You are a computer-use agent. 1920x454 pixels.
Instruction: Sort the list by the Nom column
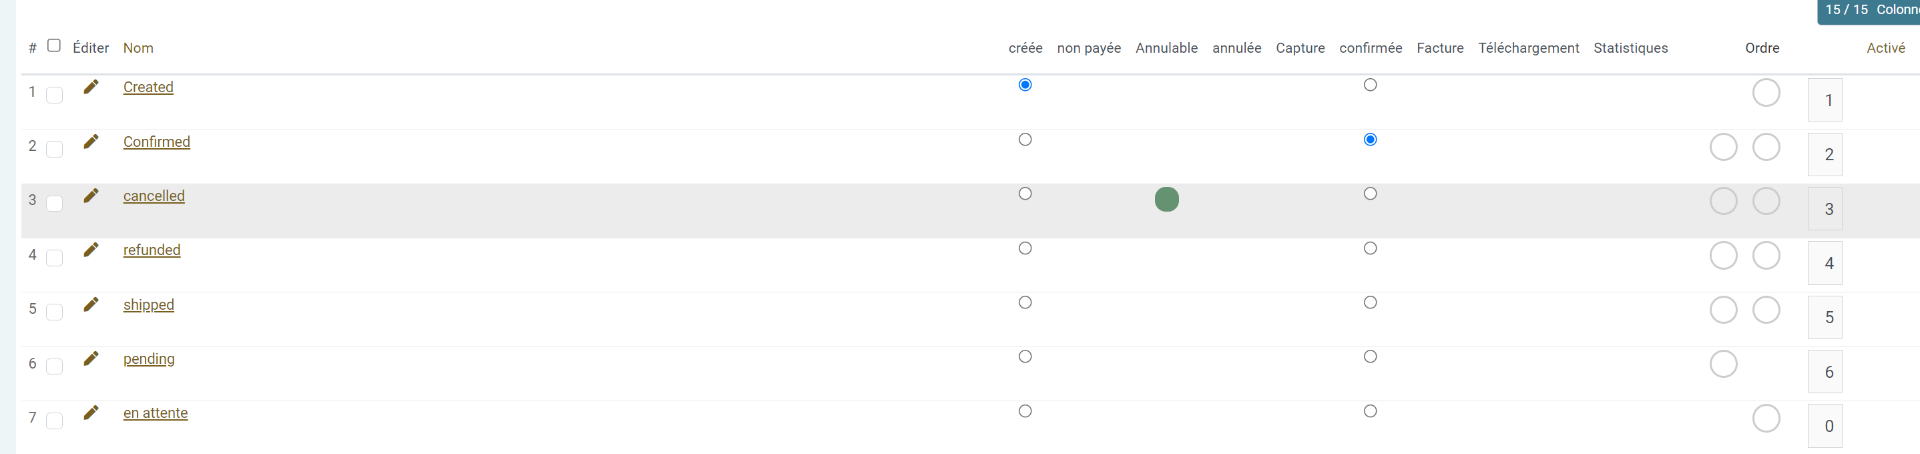point(138,48)
